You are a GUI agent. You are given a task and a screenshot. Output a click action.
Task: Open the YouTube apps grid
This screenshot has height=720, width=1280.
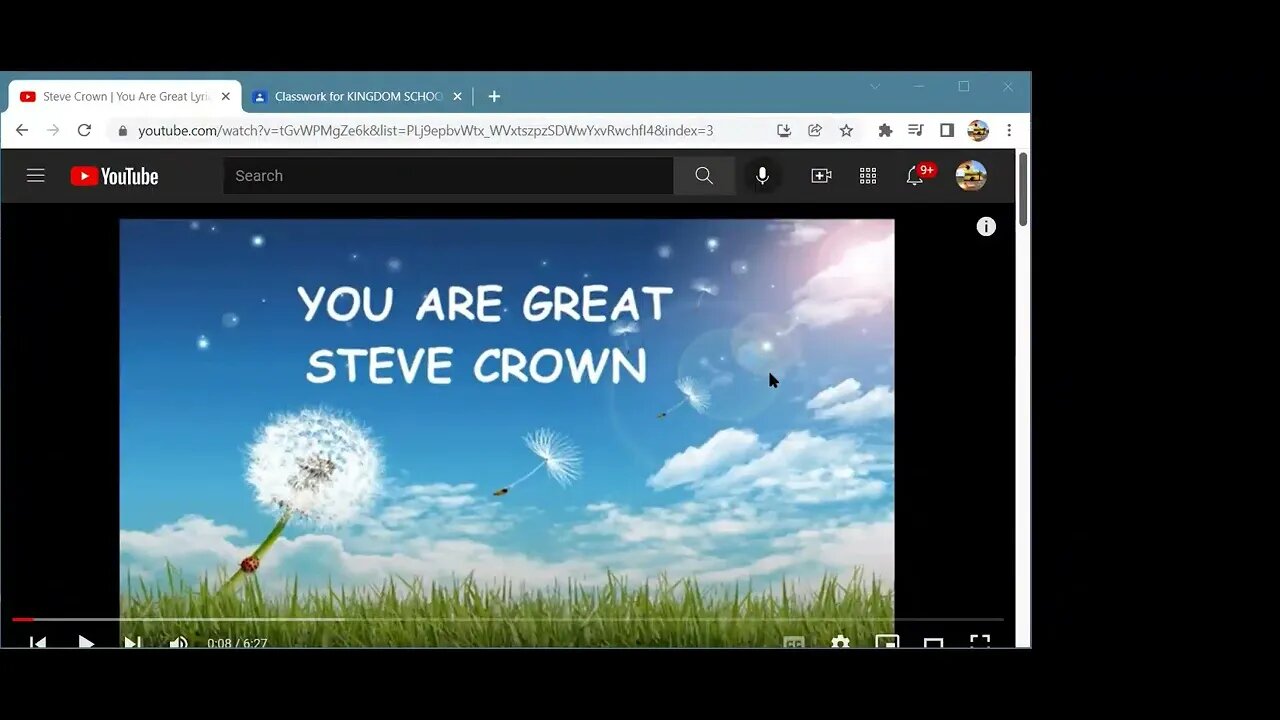pyautogui.click(x=868, y=176)
